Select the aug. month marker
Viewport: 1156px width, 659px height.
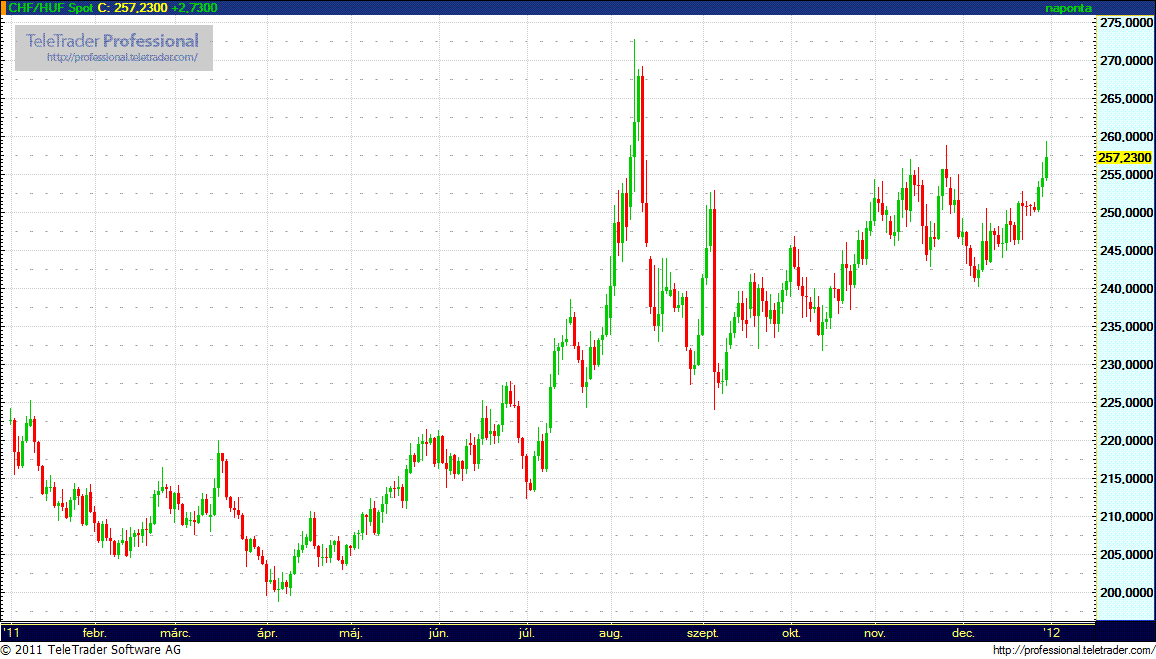coord(612,634)
